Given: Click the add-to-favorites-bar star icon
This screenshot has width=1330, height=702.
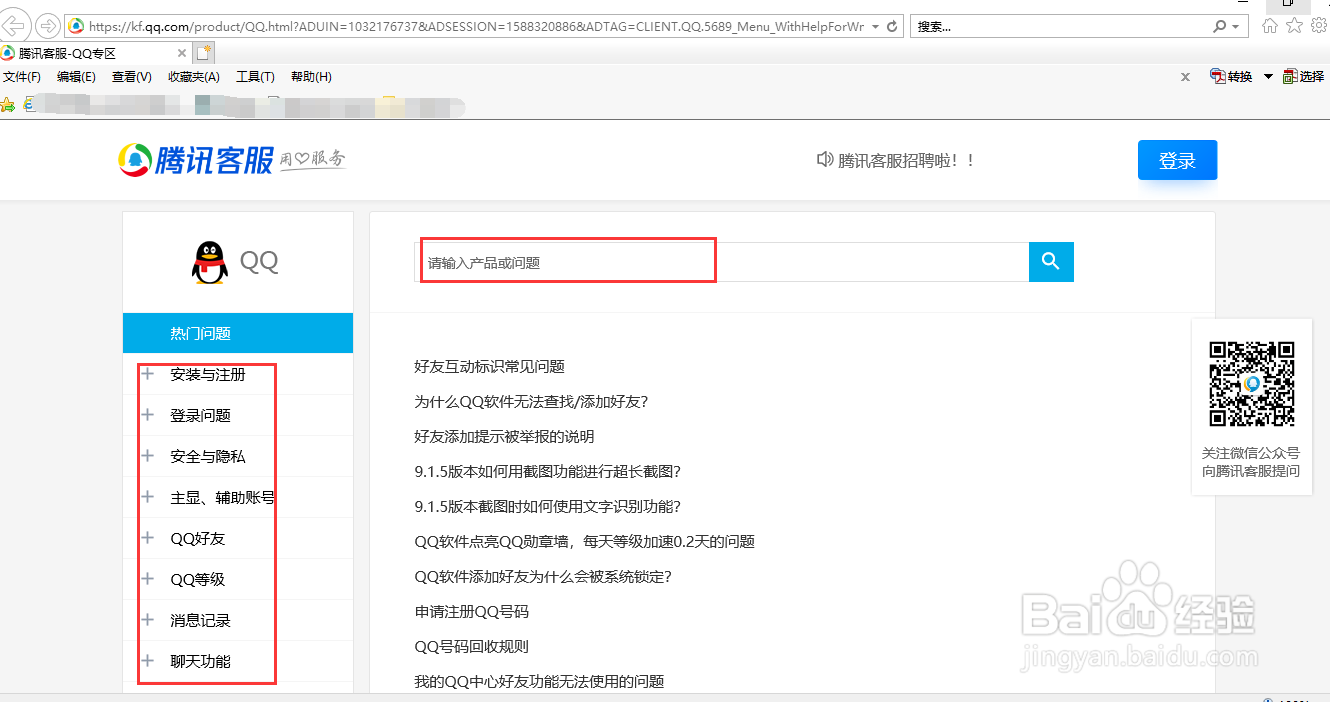Looking at the screenshot, I should coord(7,103).
